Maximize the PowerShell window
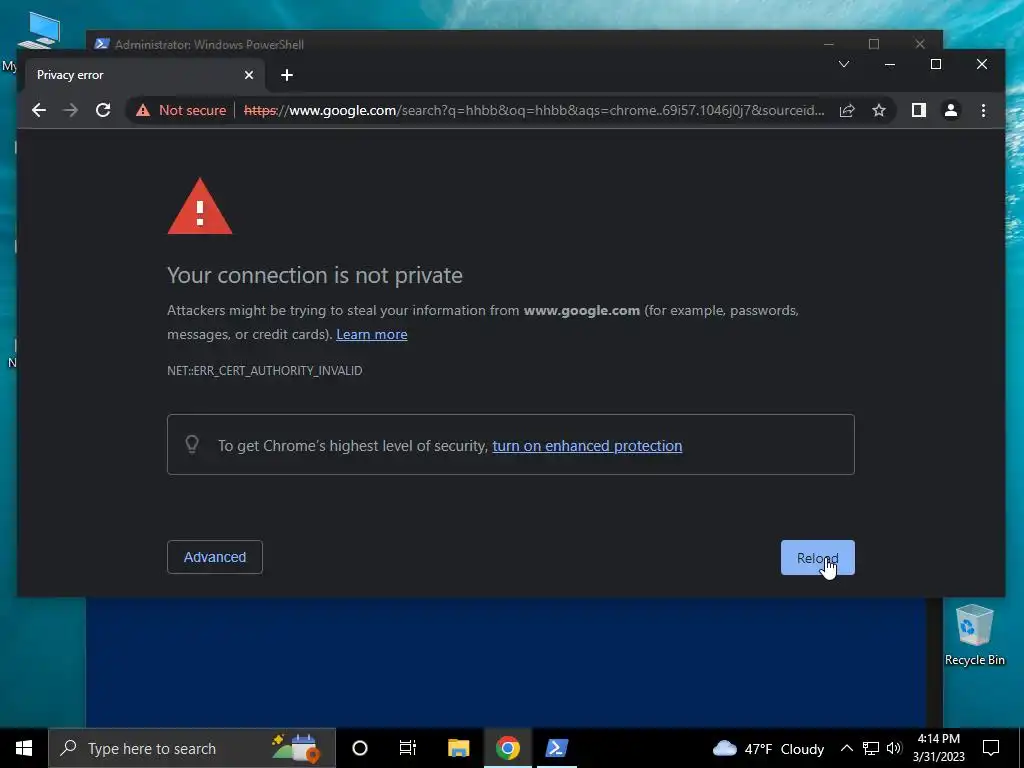Viewport: 1024px width, 768px height. (x=874, y=44)
